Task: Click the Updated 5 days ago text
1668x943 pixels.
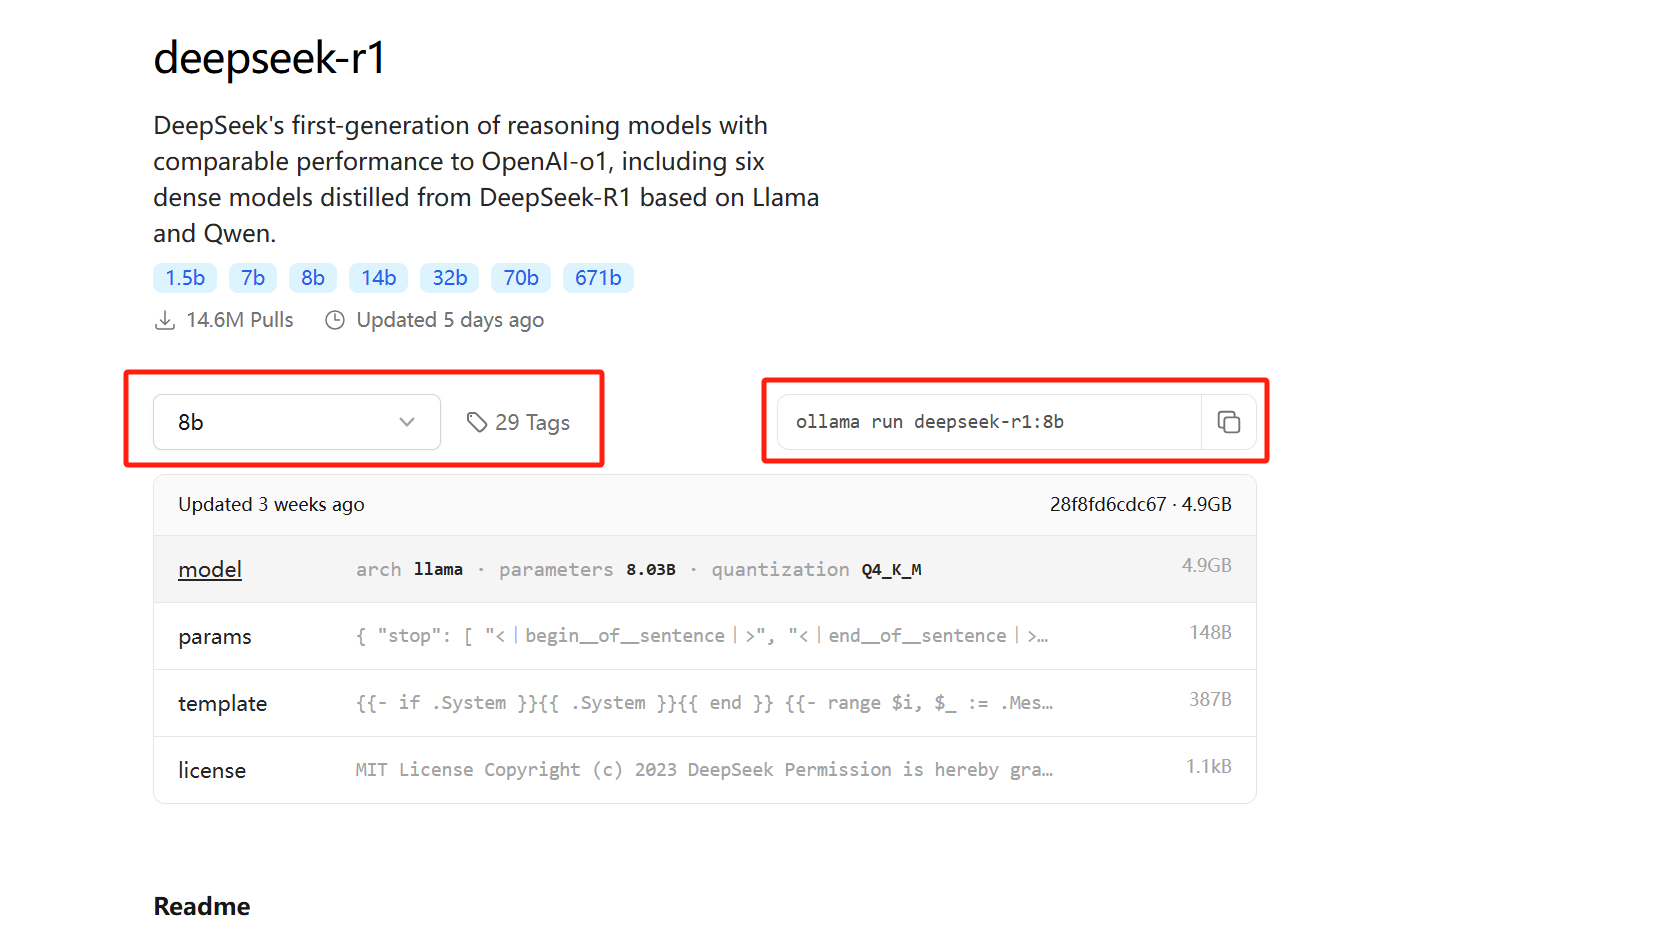Action: click(450, 320)
